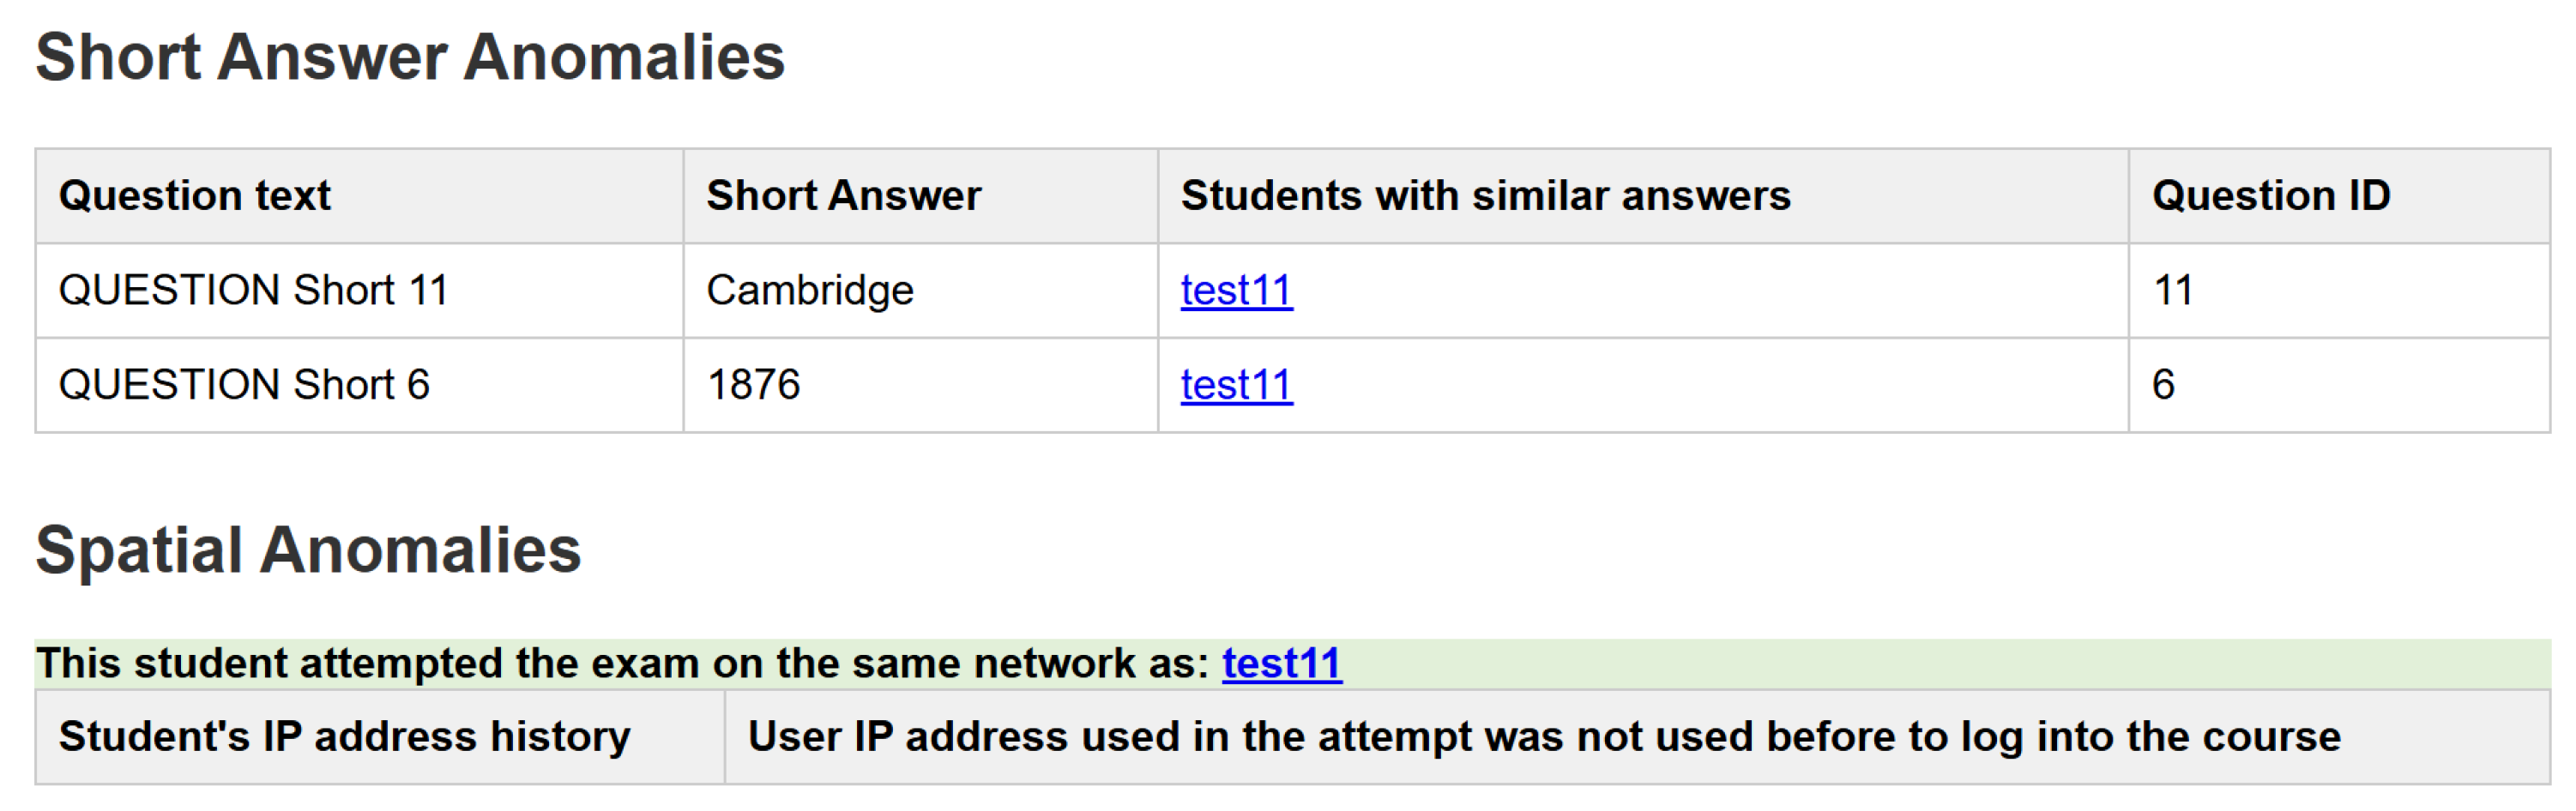The width and height of the screenshot is (2576, 811).
Task: Click the 1876 answer cell
Action: [x=754, y=385]
